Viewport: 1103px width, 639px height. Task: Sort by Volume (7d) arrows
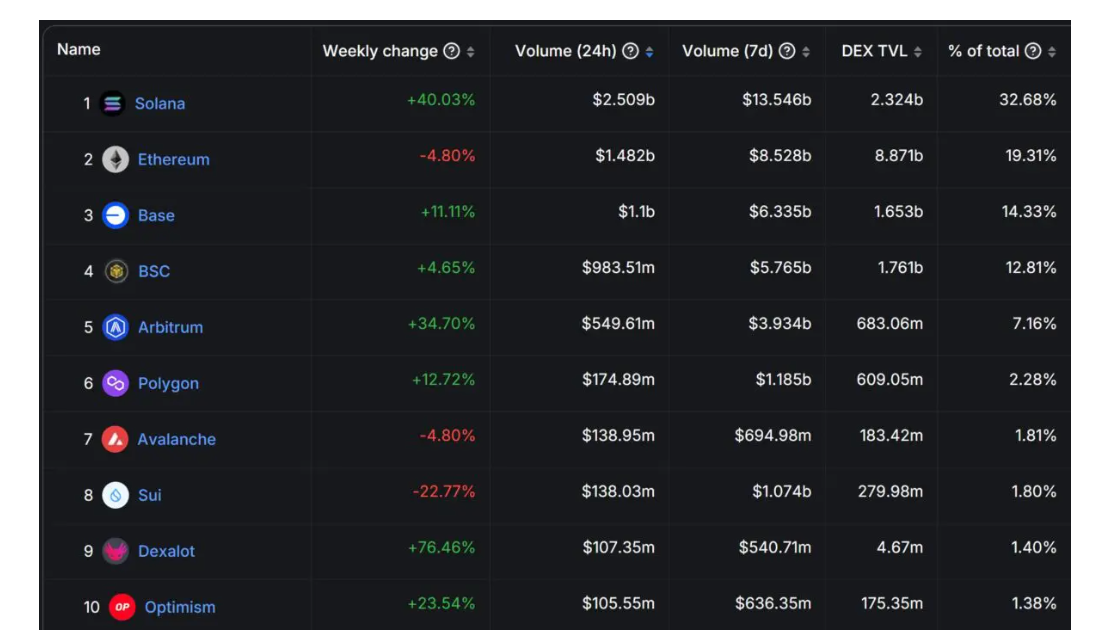pos(806,52)
